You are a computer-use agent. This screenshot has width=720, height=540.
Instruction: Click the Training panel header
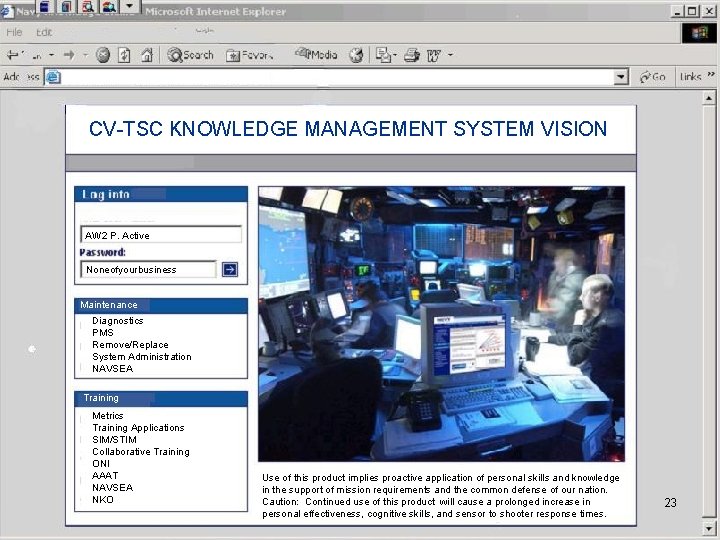coord(161,399)
